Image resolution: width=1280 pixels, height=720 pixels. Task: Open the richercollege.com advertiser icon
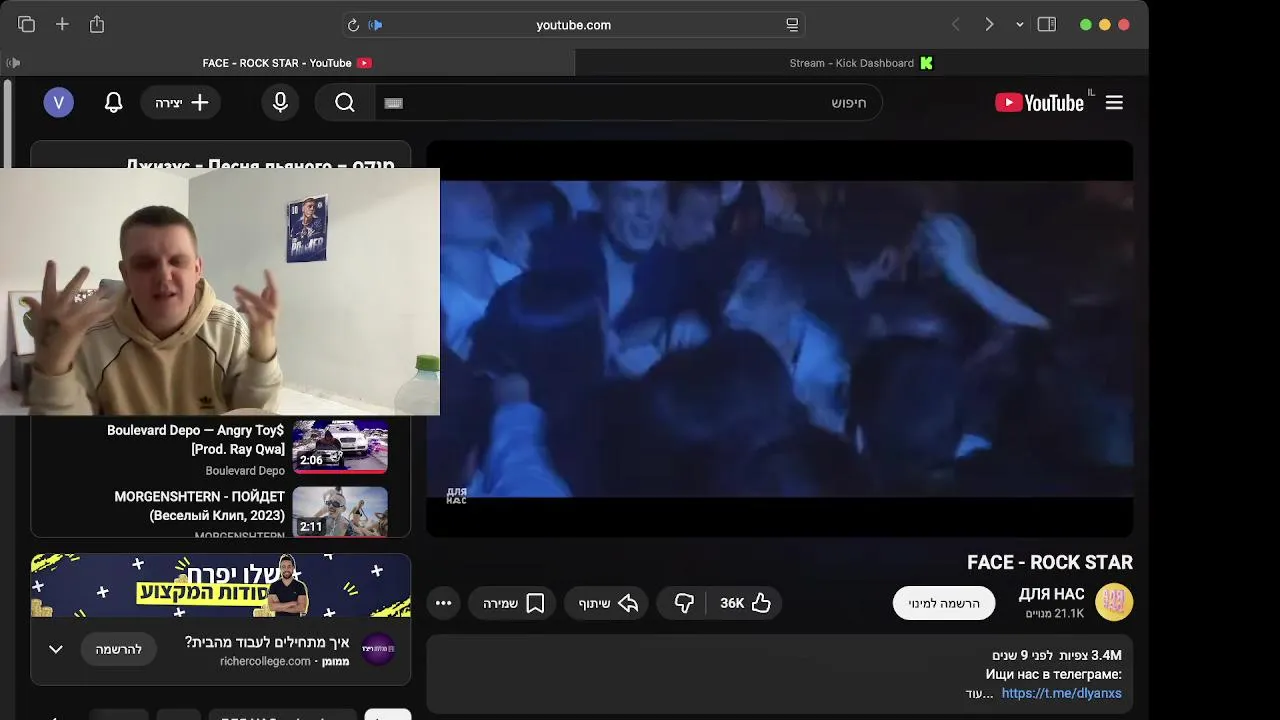click(x=378, y=650)
